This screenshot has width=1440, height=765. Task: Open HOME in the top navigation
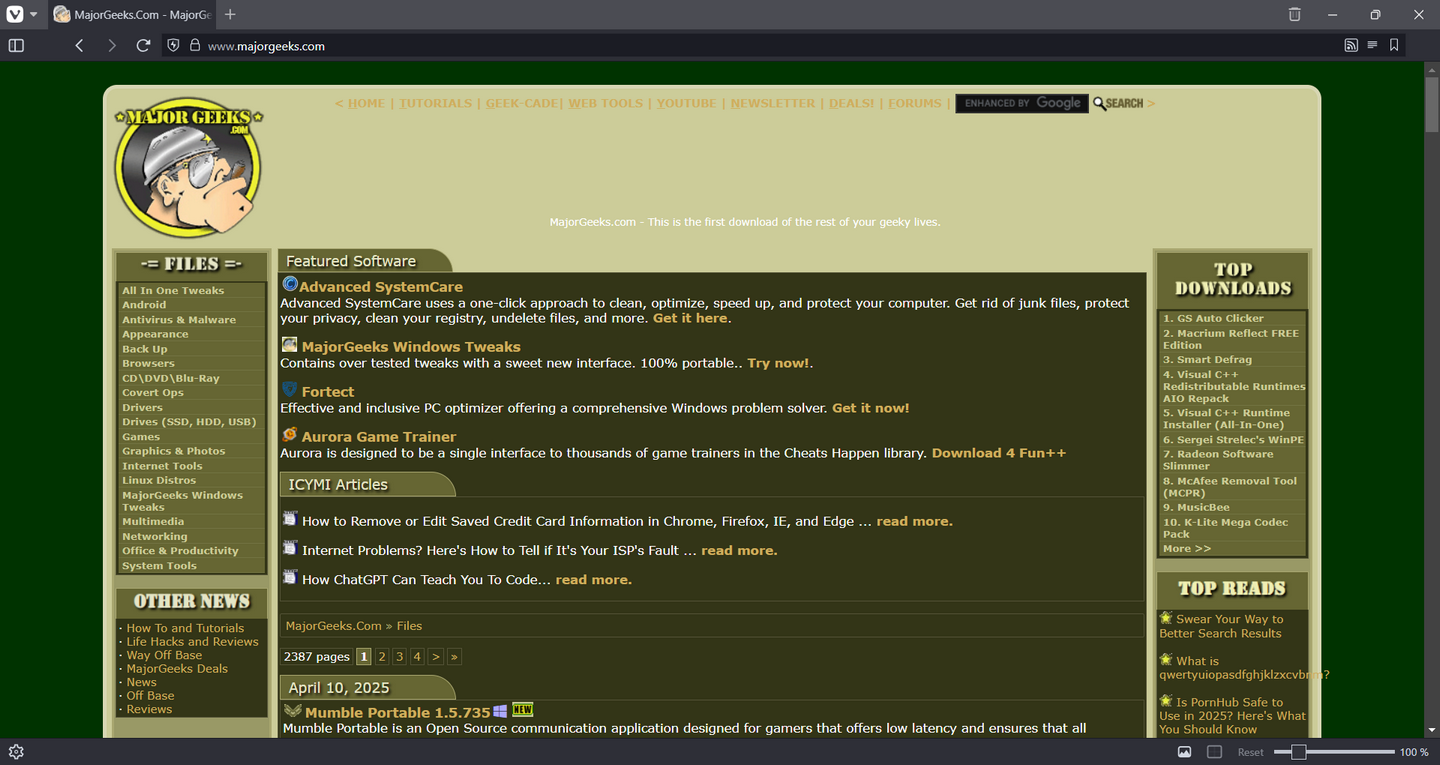coord(366,103)
